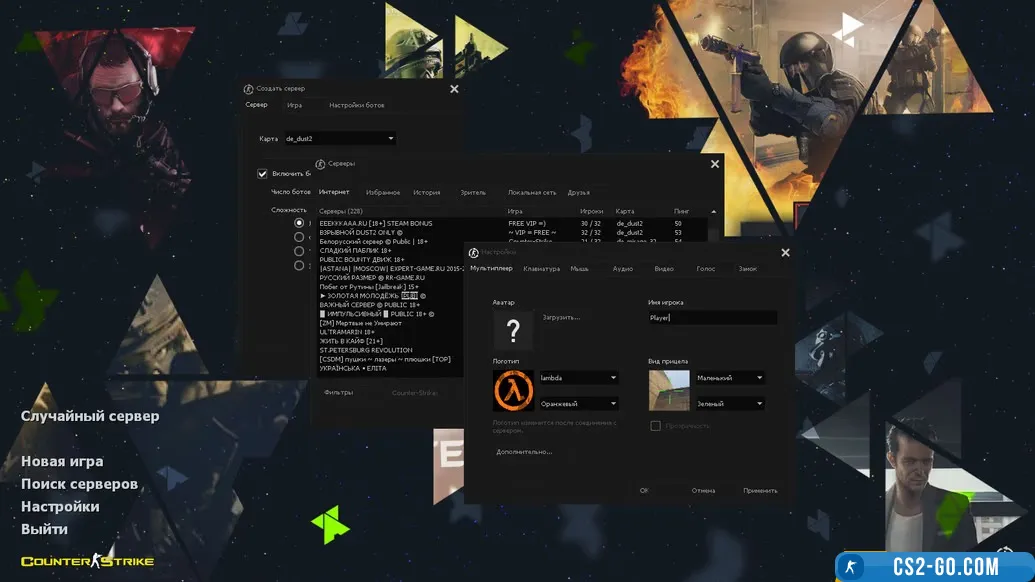The width and height of the screenshot is (1035, 582).
Task: Click the Counter-Strike logo at bottom left
Action: (x=87, y=561)
